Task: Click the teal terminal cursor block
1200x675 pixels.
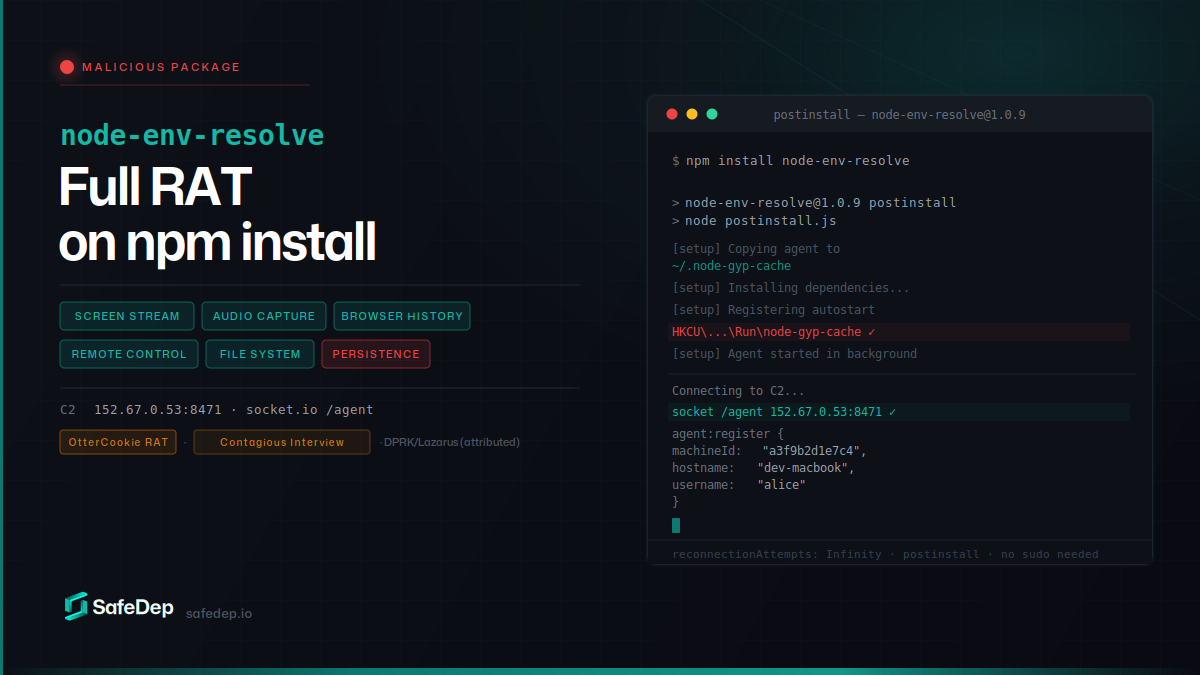Action: pos(676,525)
